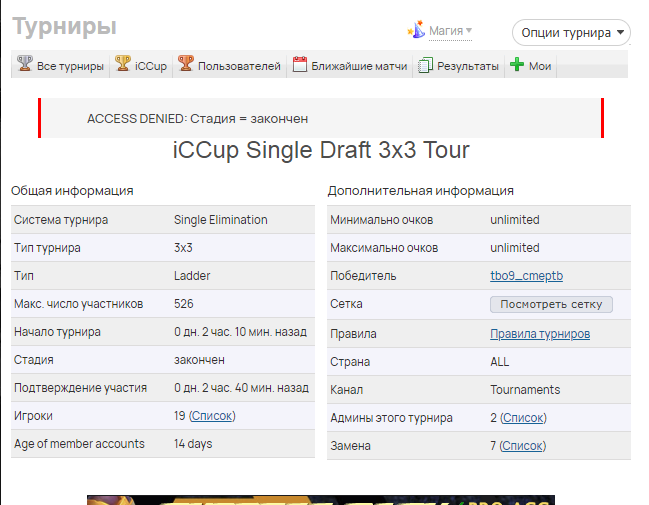The image size is (649, 505).
Task: Click the gold trophy icon next to iCCup
Action: (x=123, y=64)
